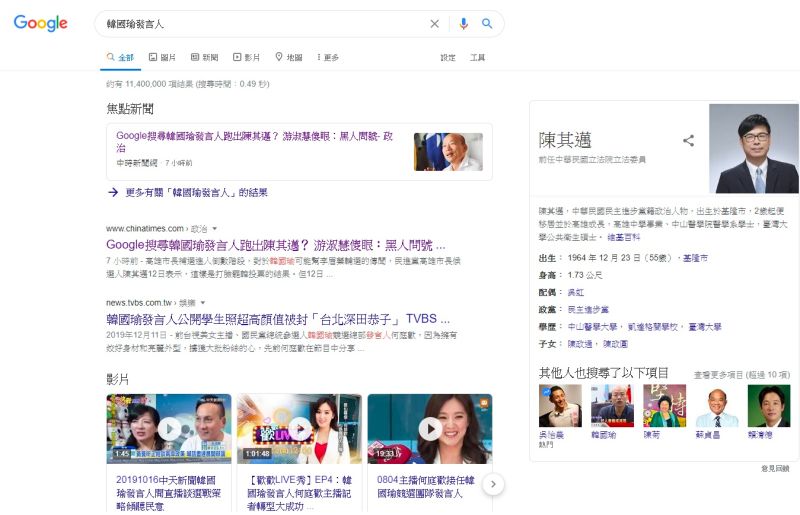
Task: Open the 陳政遠 child link
Action: coord(580,344)
